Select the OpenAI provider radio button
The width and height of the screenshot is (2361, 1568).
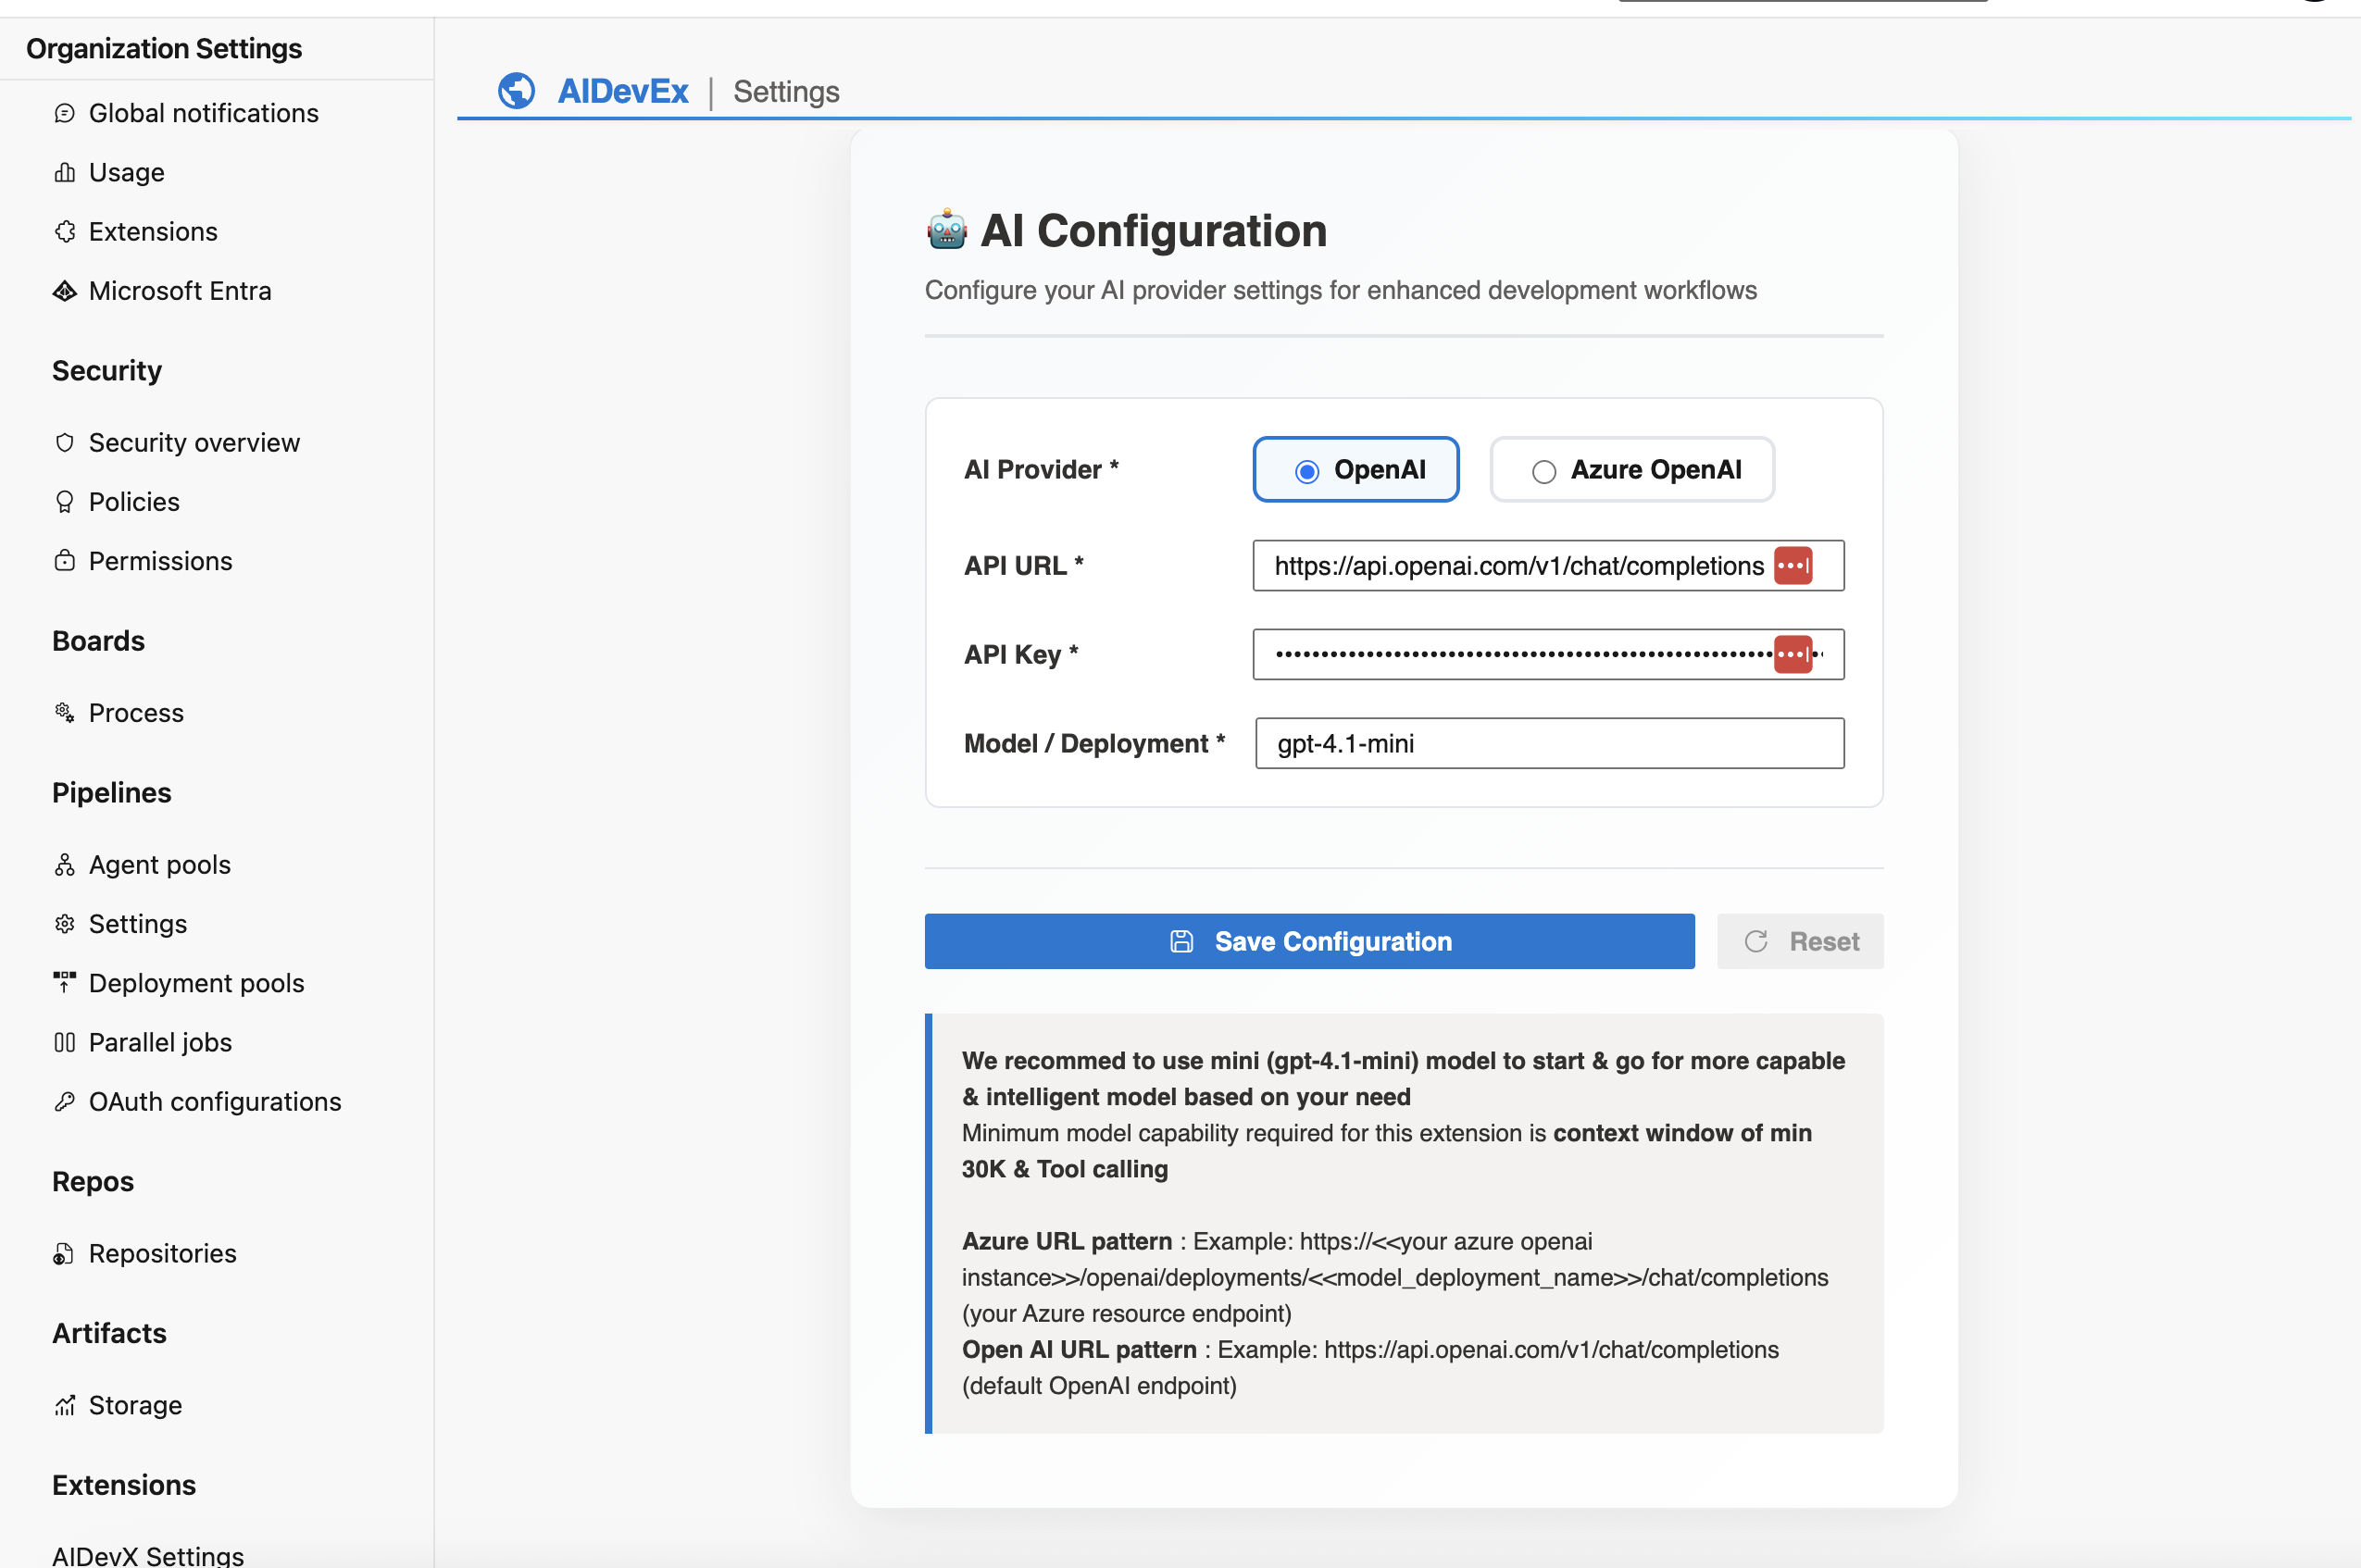1307,469
